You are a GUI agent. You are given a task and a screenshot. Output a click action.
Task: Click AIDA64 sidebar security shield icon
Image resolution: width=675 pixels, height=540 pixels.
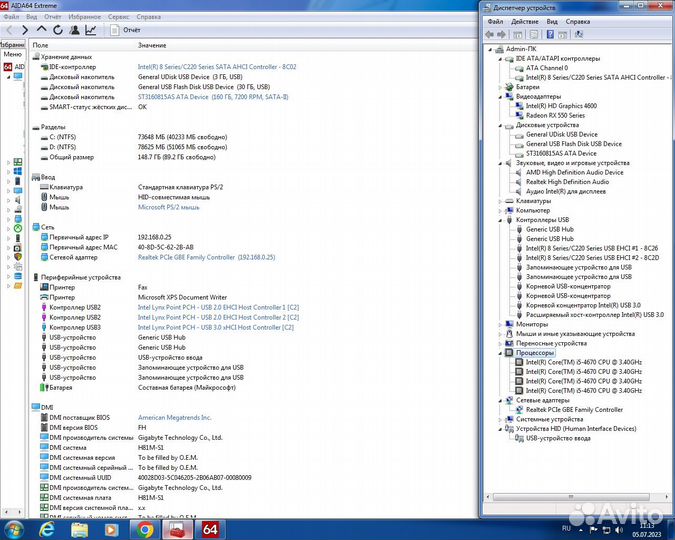tap(18, 257)
